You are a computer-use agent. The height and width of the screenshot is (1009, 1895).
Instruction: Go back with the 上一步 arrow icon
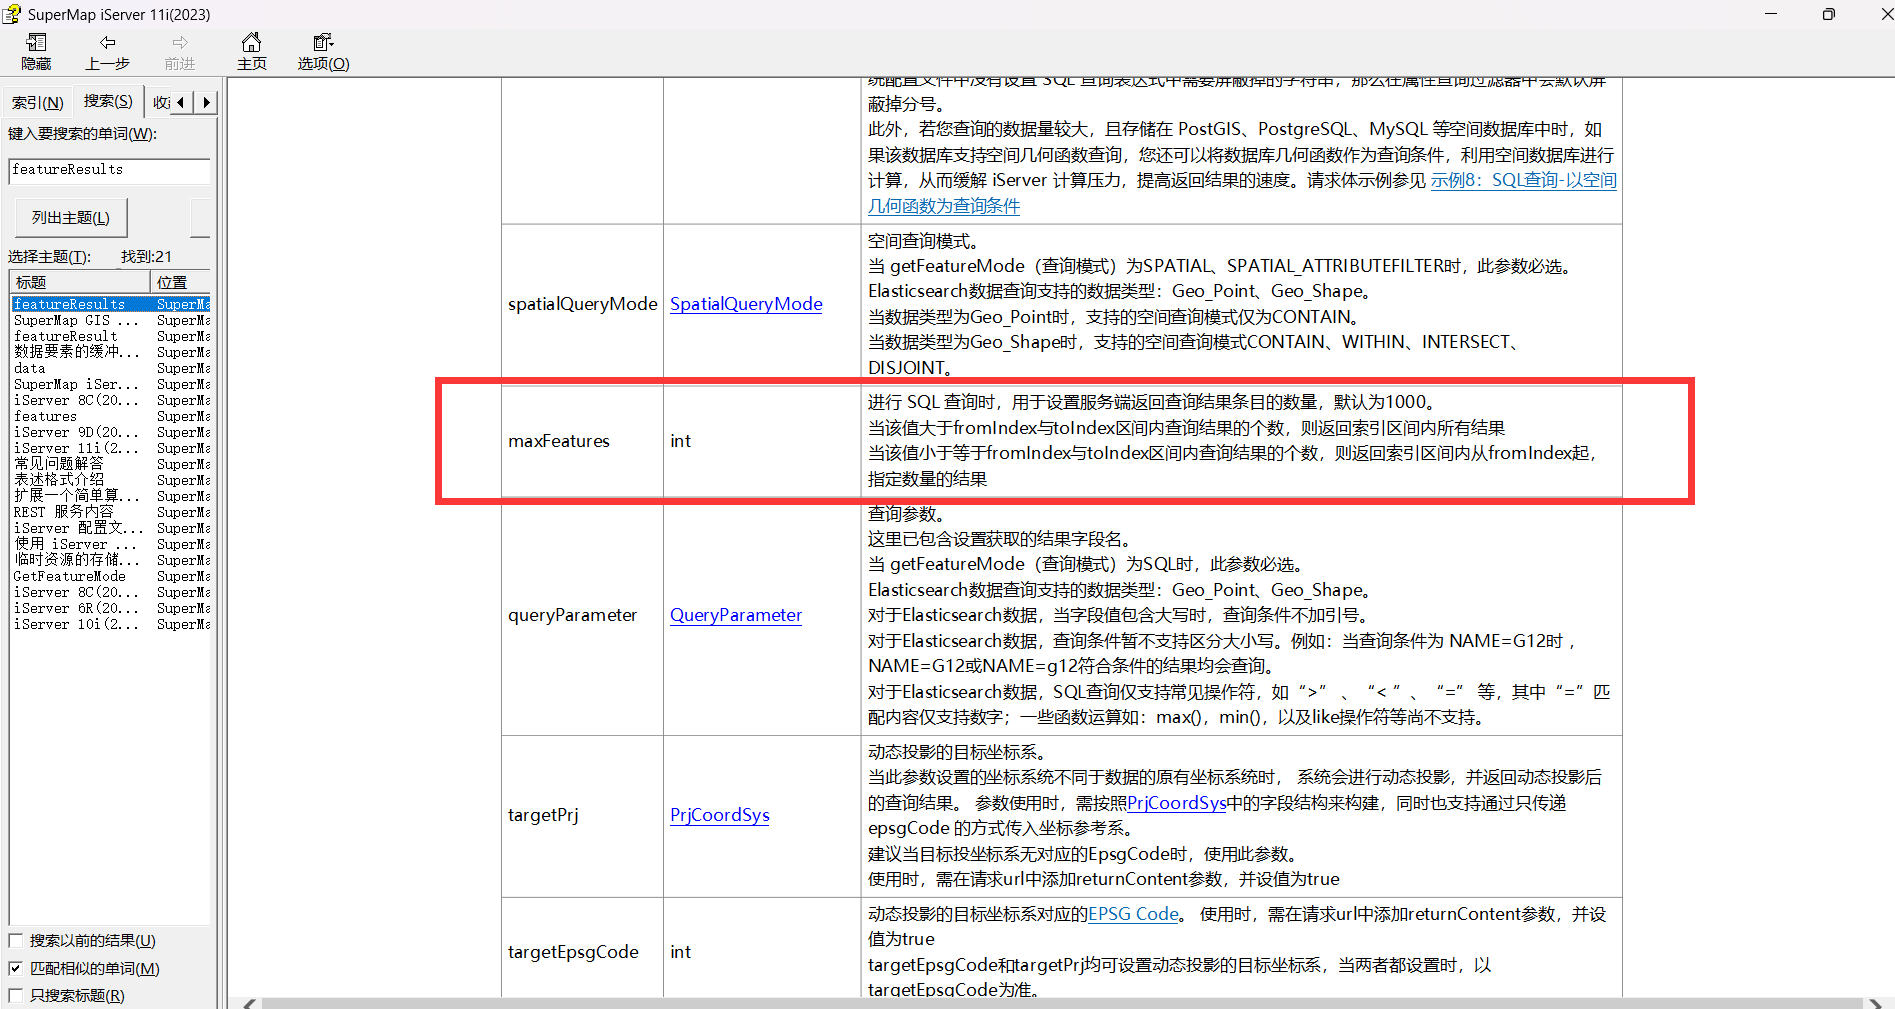pos(108,42)
